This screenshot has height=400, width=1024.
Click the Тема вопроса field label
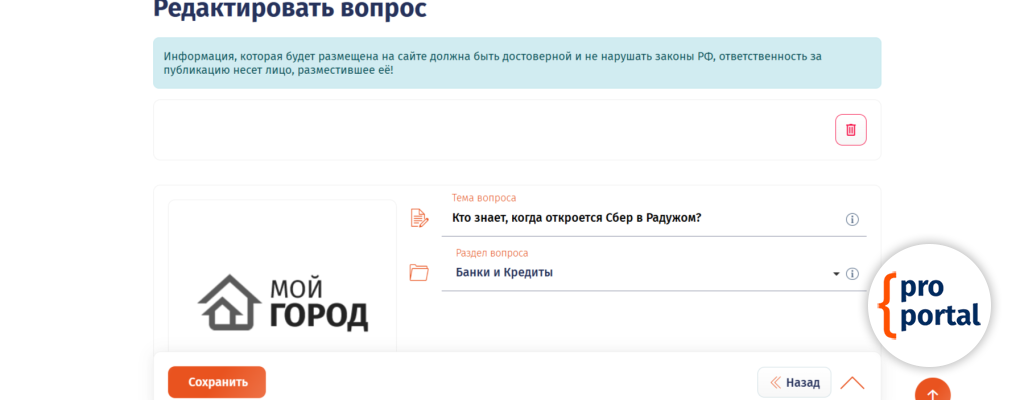pyautogui.click(x=484, y=198)
